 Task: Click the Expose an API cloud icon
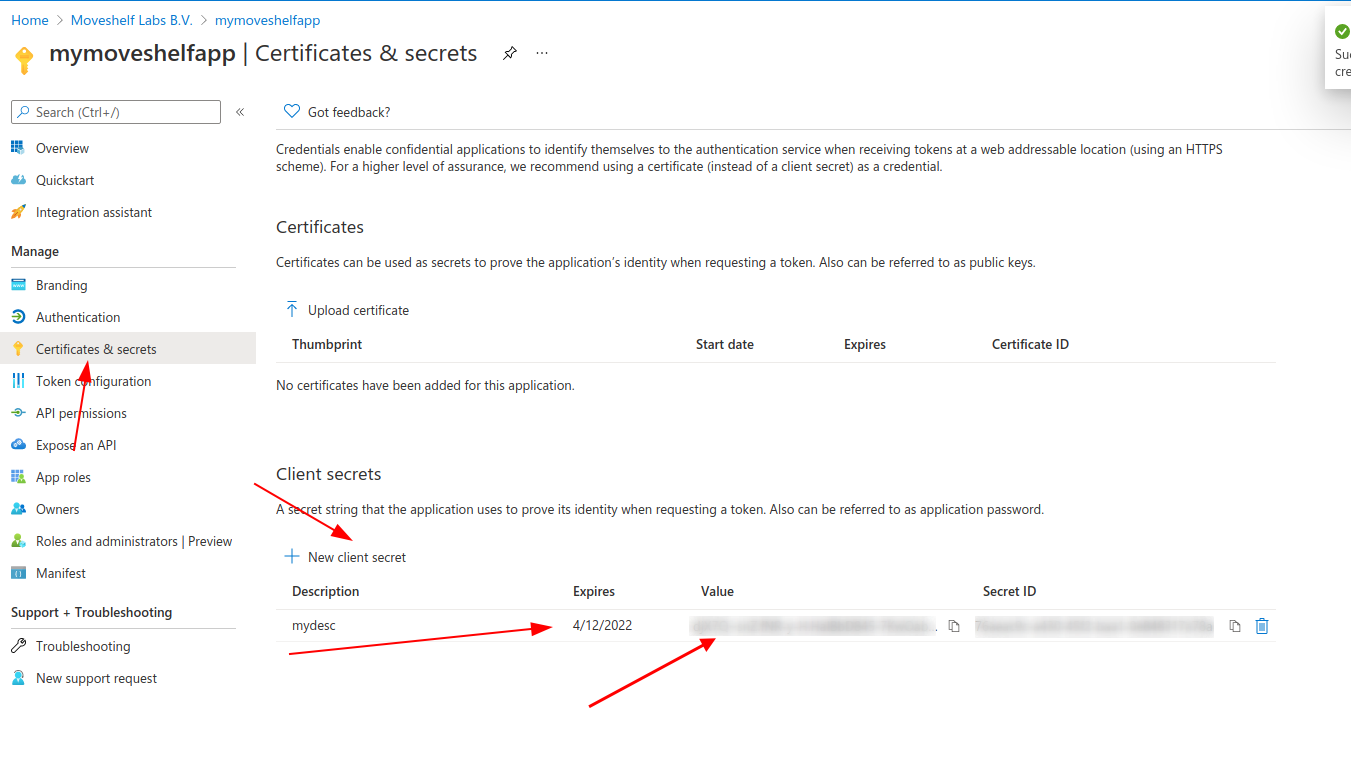[x=18, y=445]
